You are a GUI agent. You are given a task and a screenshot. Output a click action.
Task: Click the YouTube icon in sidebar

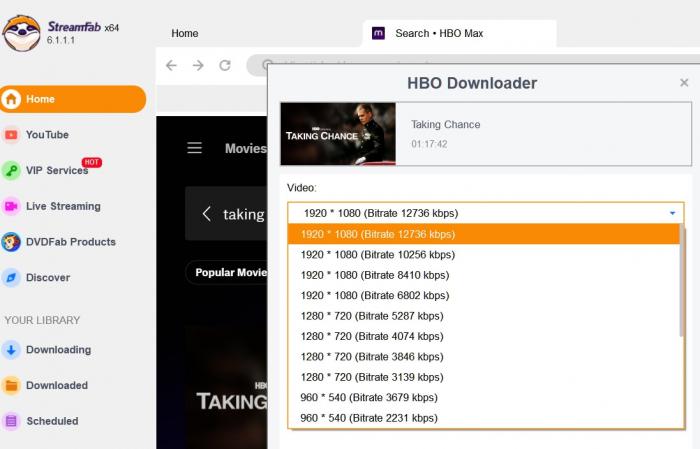(x=12, y=135)
